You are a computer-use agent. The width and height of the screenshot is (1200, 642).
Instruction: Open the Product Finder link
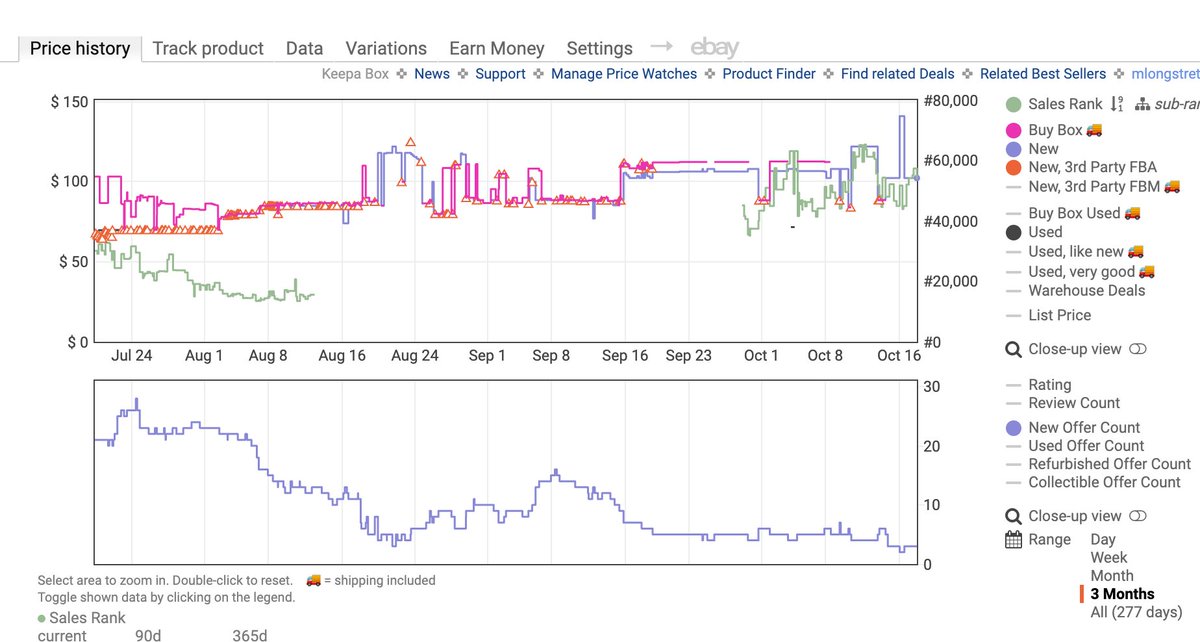click(769, 74)
